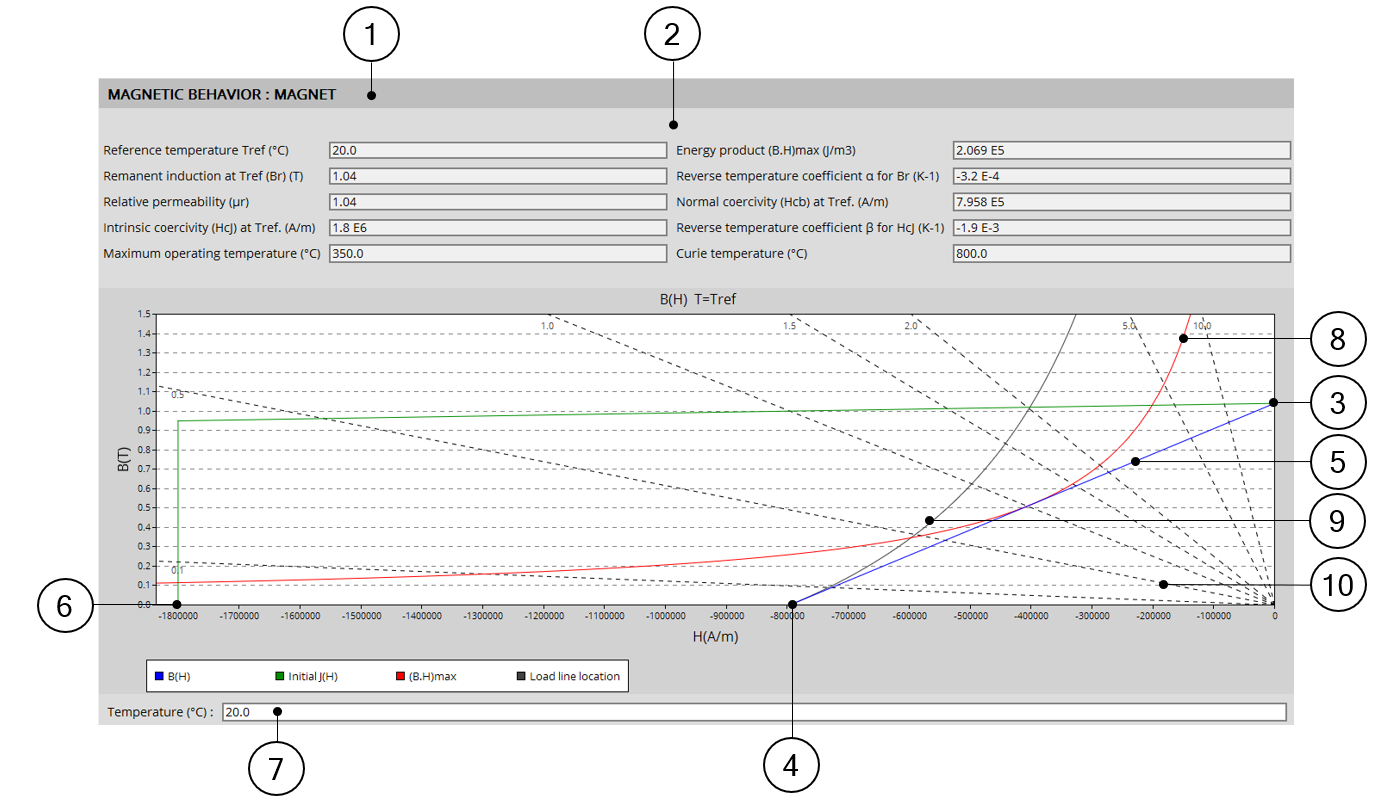Click the dark Load line location swatch

pos(521,677)
